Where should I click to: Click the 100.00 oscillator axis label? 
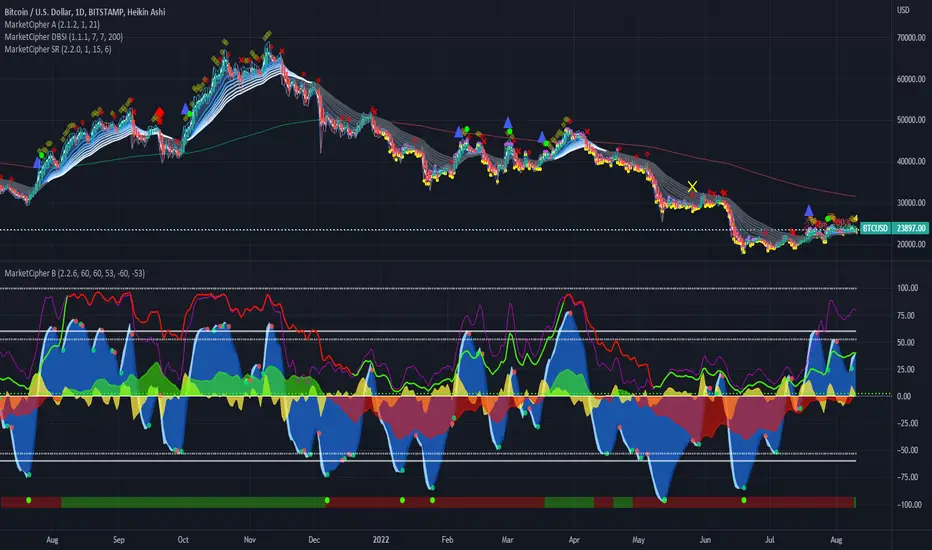[x=908, y=288]
